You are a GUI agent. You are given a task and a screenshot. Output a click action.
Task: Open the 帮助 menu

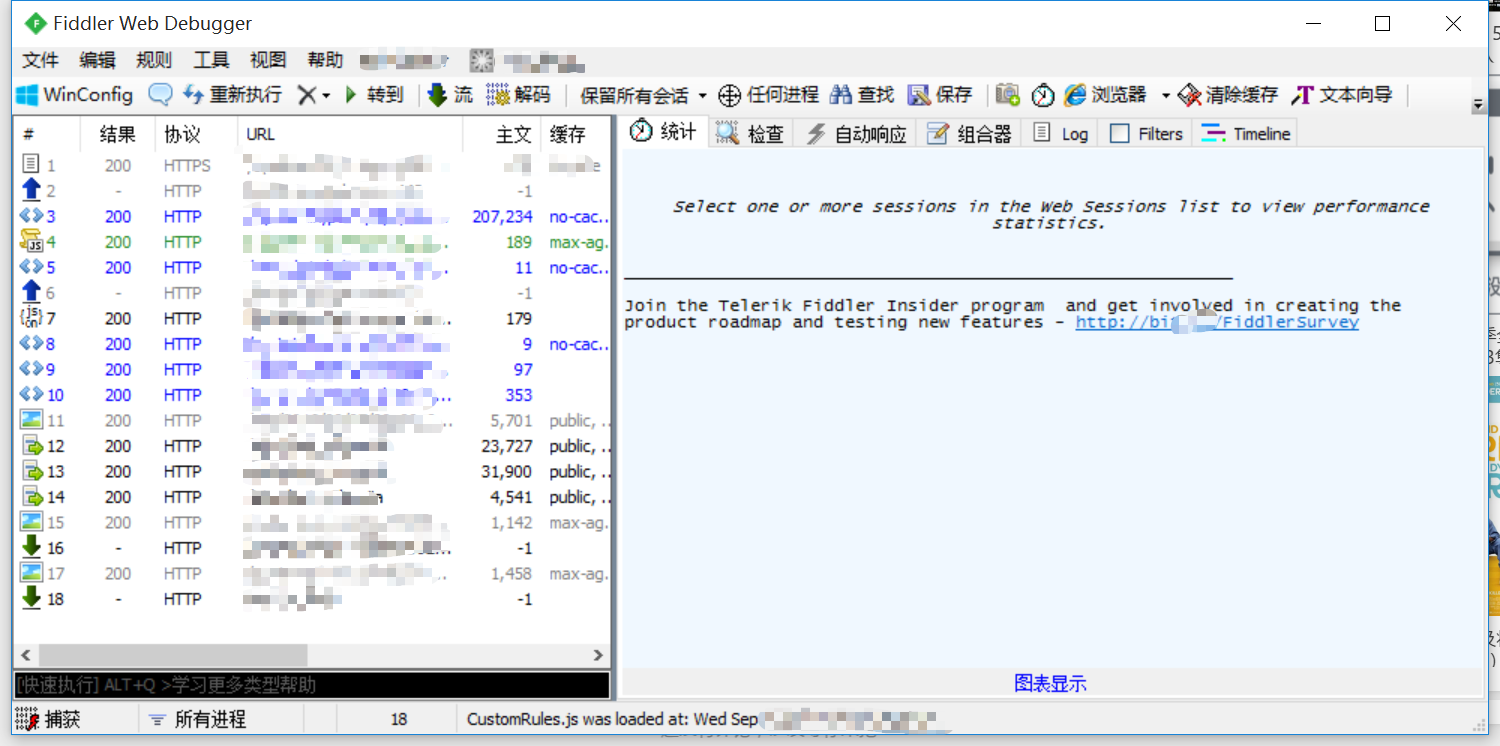tap(325, 61)
